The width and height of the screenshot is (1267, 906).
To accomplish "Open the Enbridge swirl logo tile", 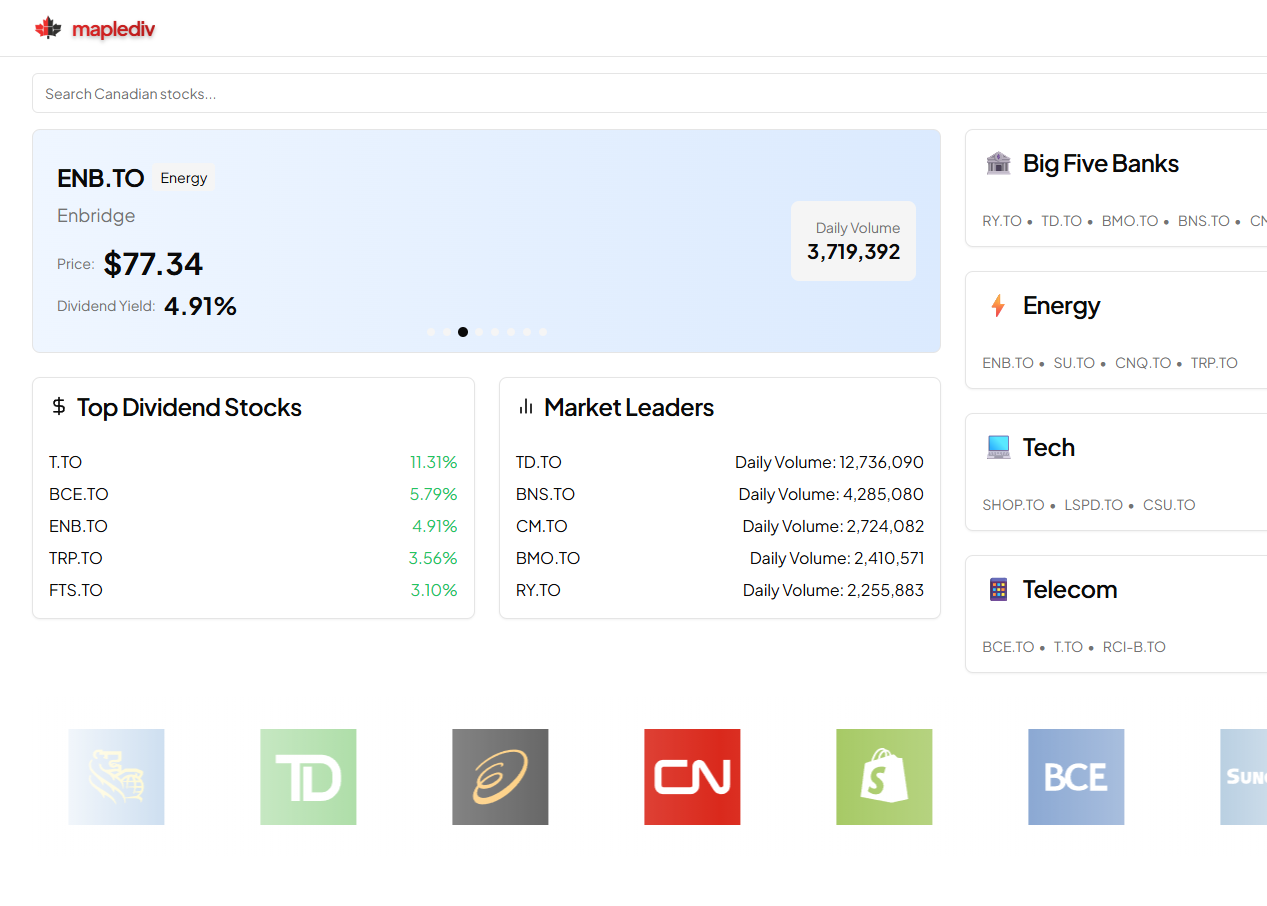I will coord(500,777).
